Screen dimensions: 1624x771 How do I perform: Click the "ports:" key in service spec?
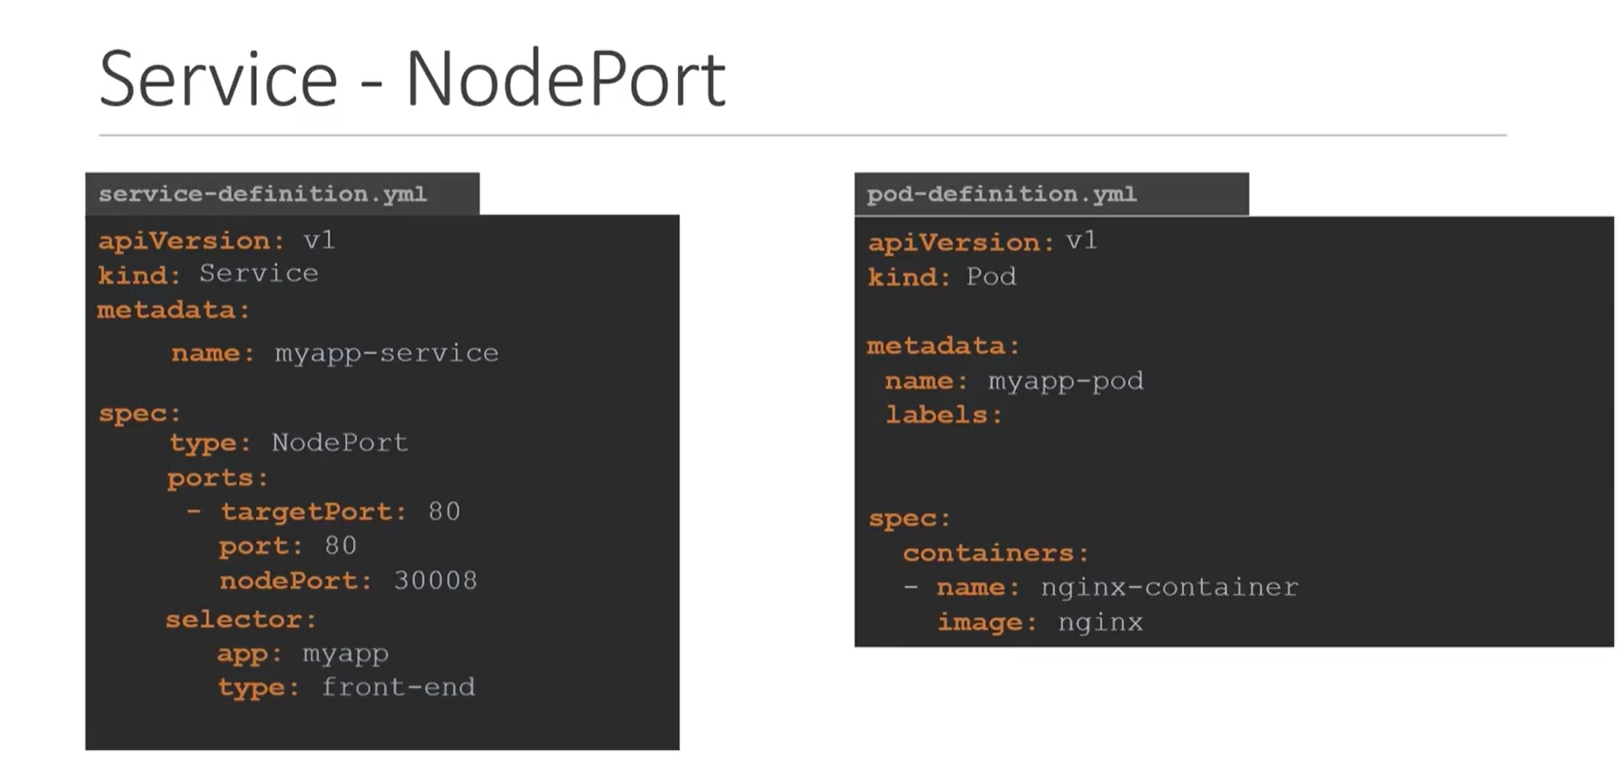(x=217, y=478)
